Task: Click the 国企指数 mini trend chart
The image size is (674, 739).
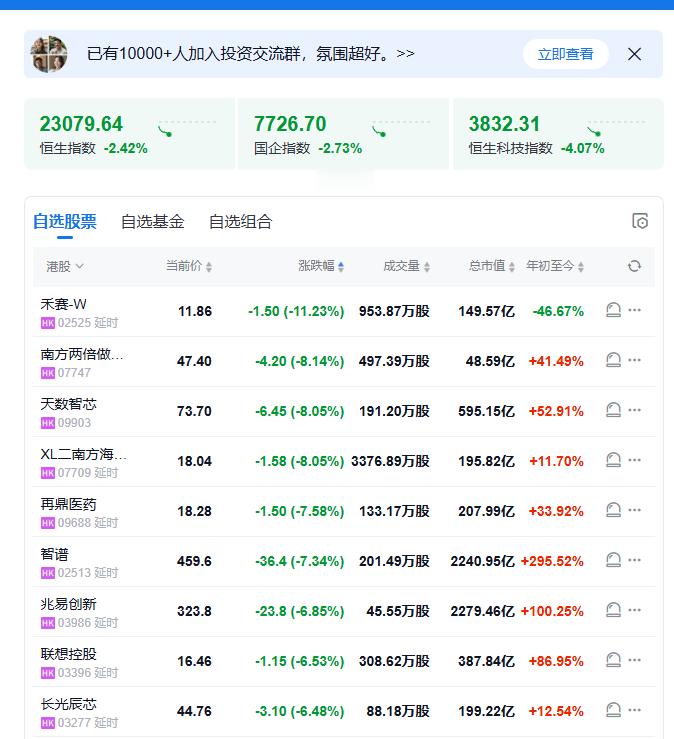Action: click(401, 128)
